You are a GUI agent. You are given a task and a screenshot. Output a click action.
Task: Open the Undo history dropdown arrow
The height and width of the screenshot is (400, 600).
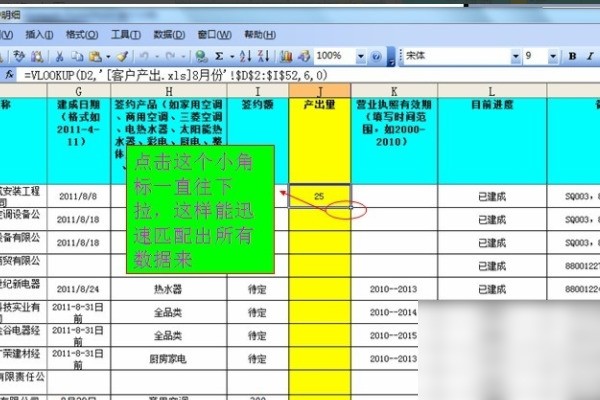[x=157, y=57]
